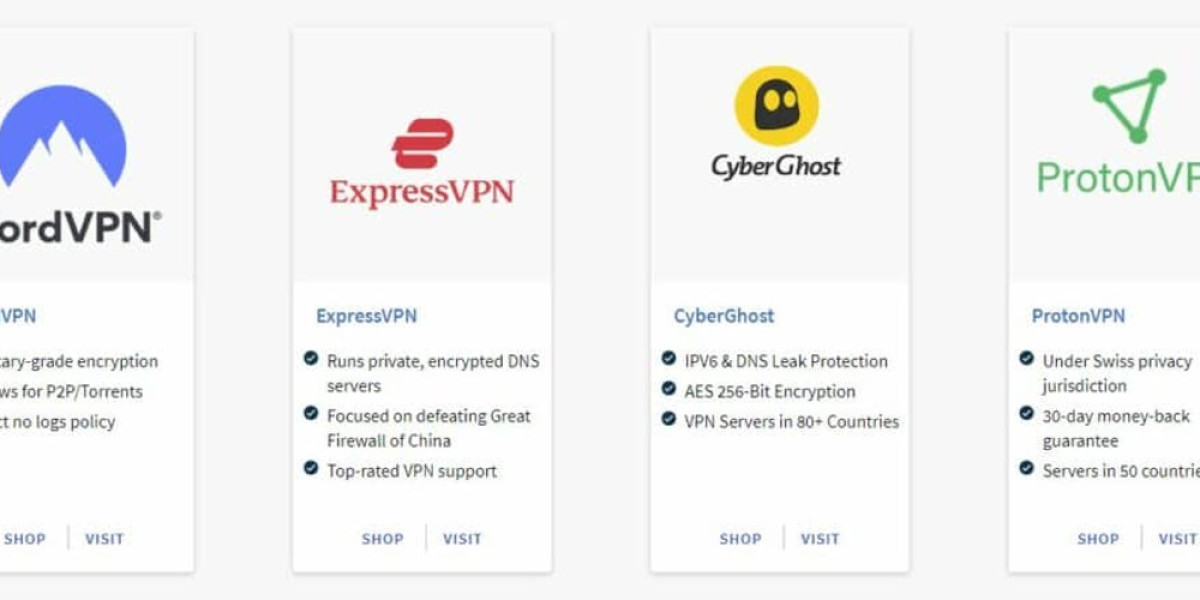Open the ProtonVPN title link

coord(1078,316)
